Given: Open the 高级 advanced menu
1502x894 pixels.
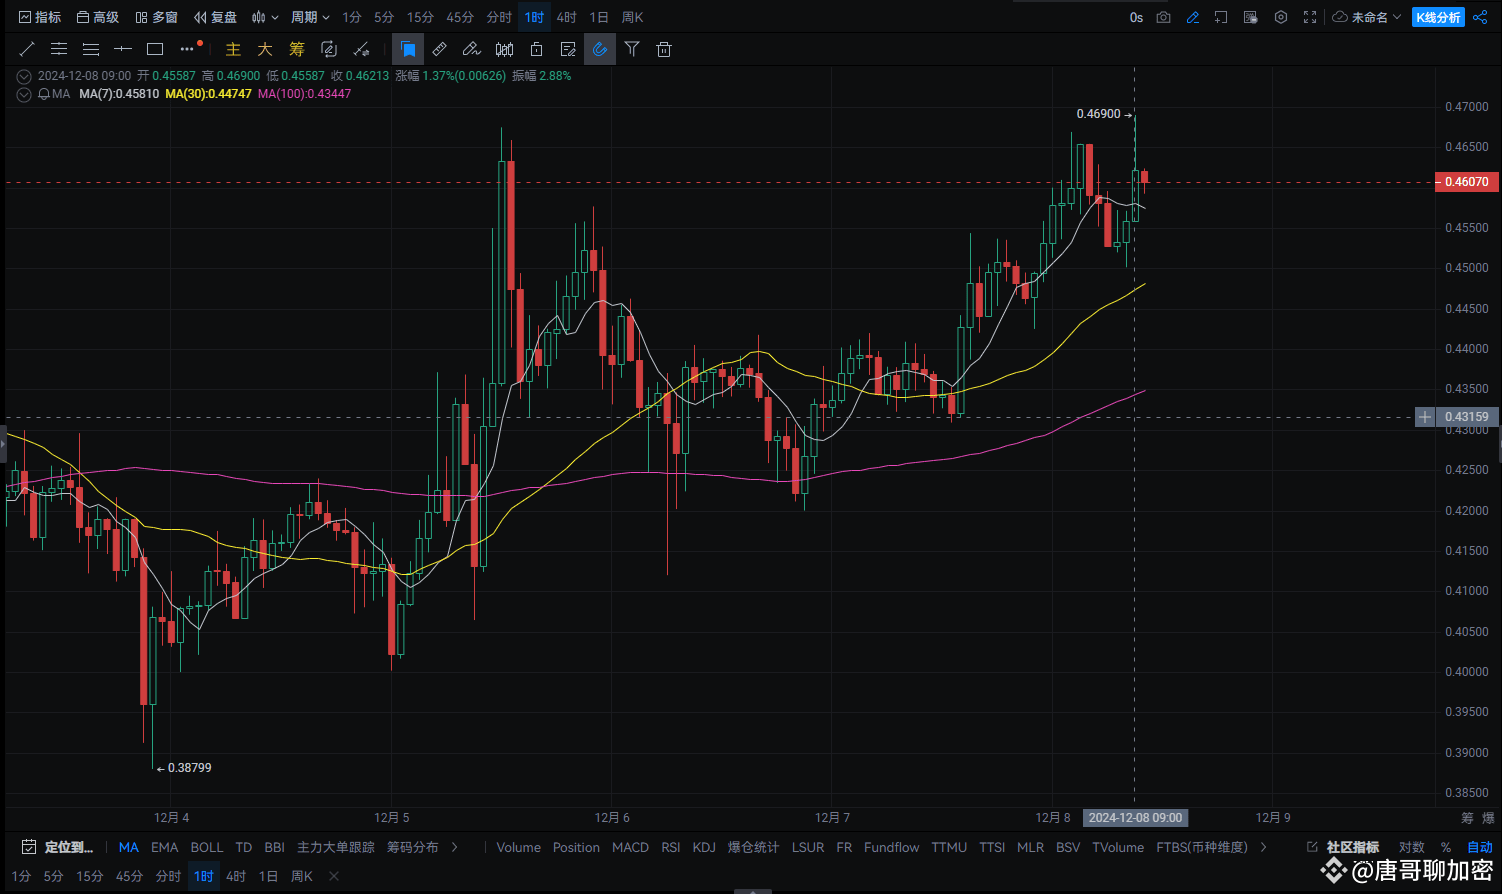Looking at the screenshot, I should click(x=98, y=17).
